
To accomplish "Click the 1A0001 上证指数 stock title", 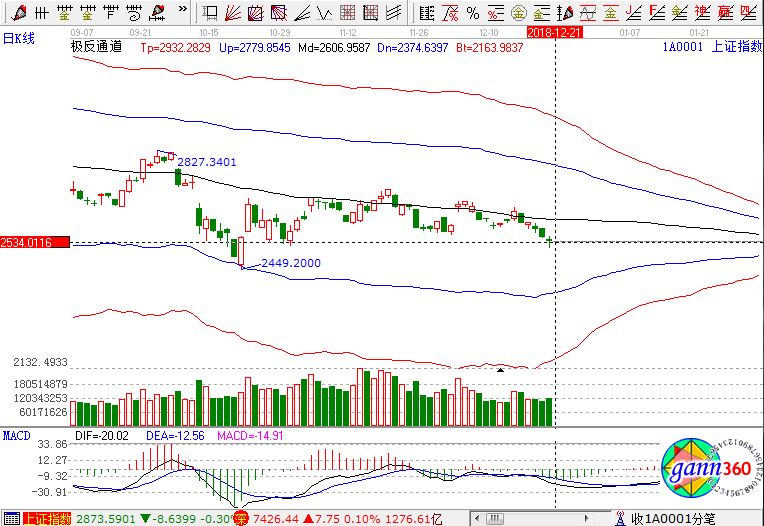I will [x=710, y=47].
